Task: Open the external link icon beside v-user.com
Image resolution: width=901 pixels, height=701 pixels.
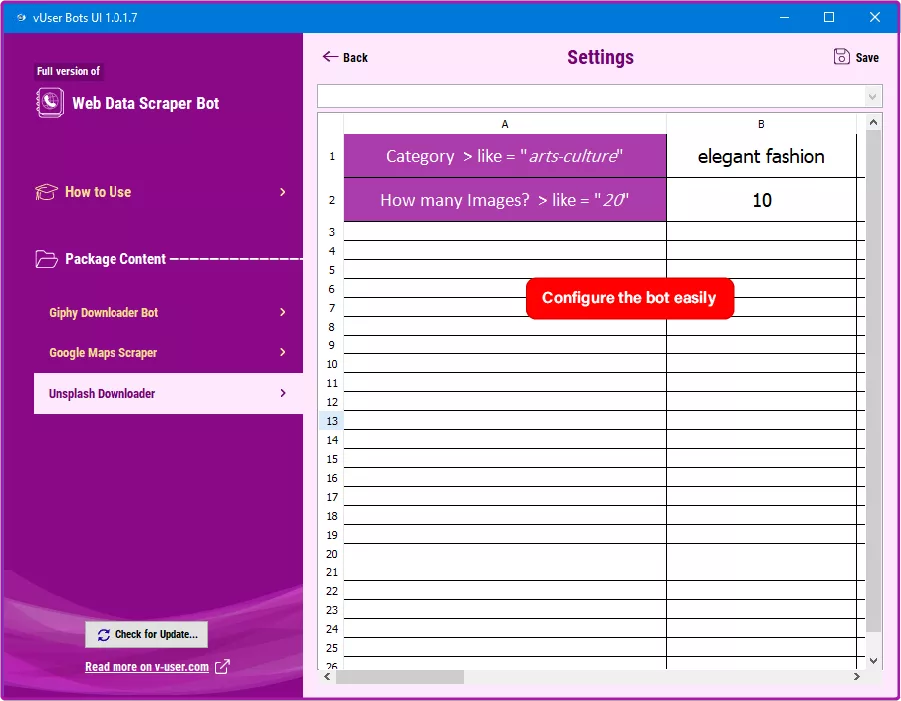Action: (222, 667)
